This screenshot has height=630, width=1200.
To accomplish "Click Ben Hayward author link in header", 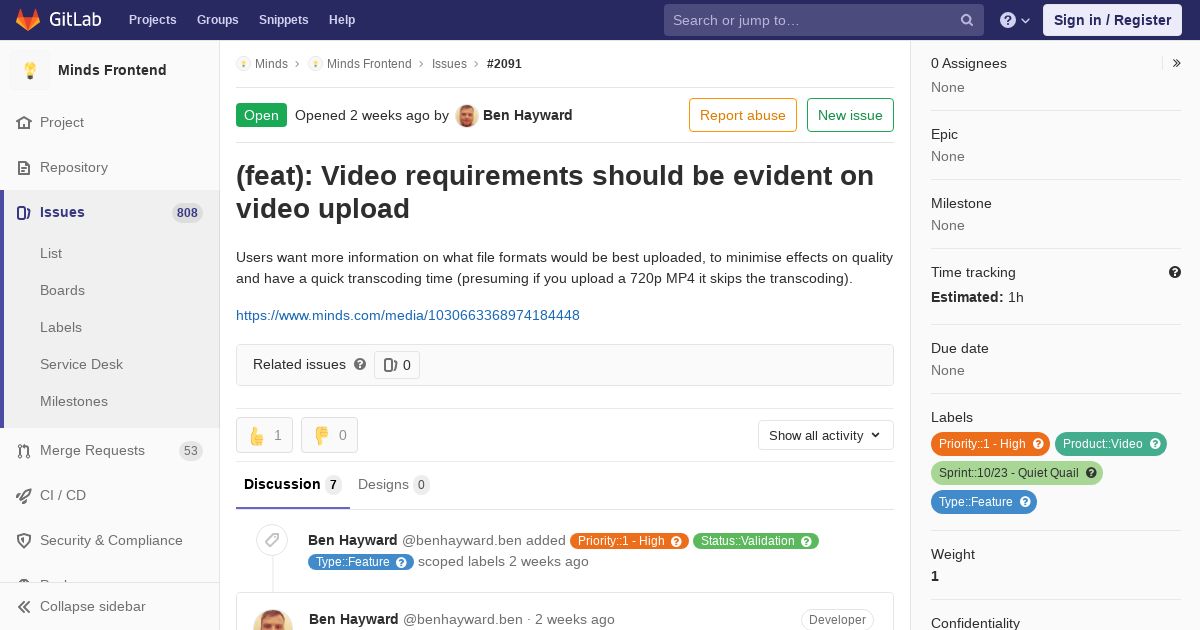I will coord(528,115).
